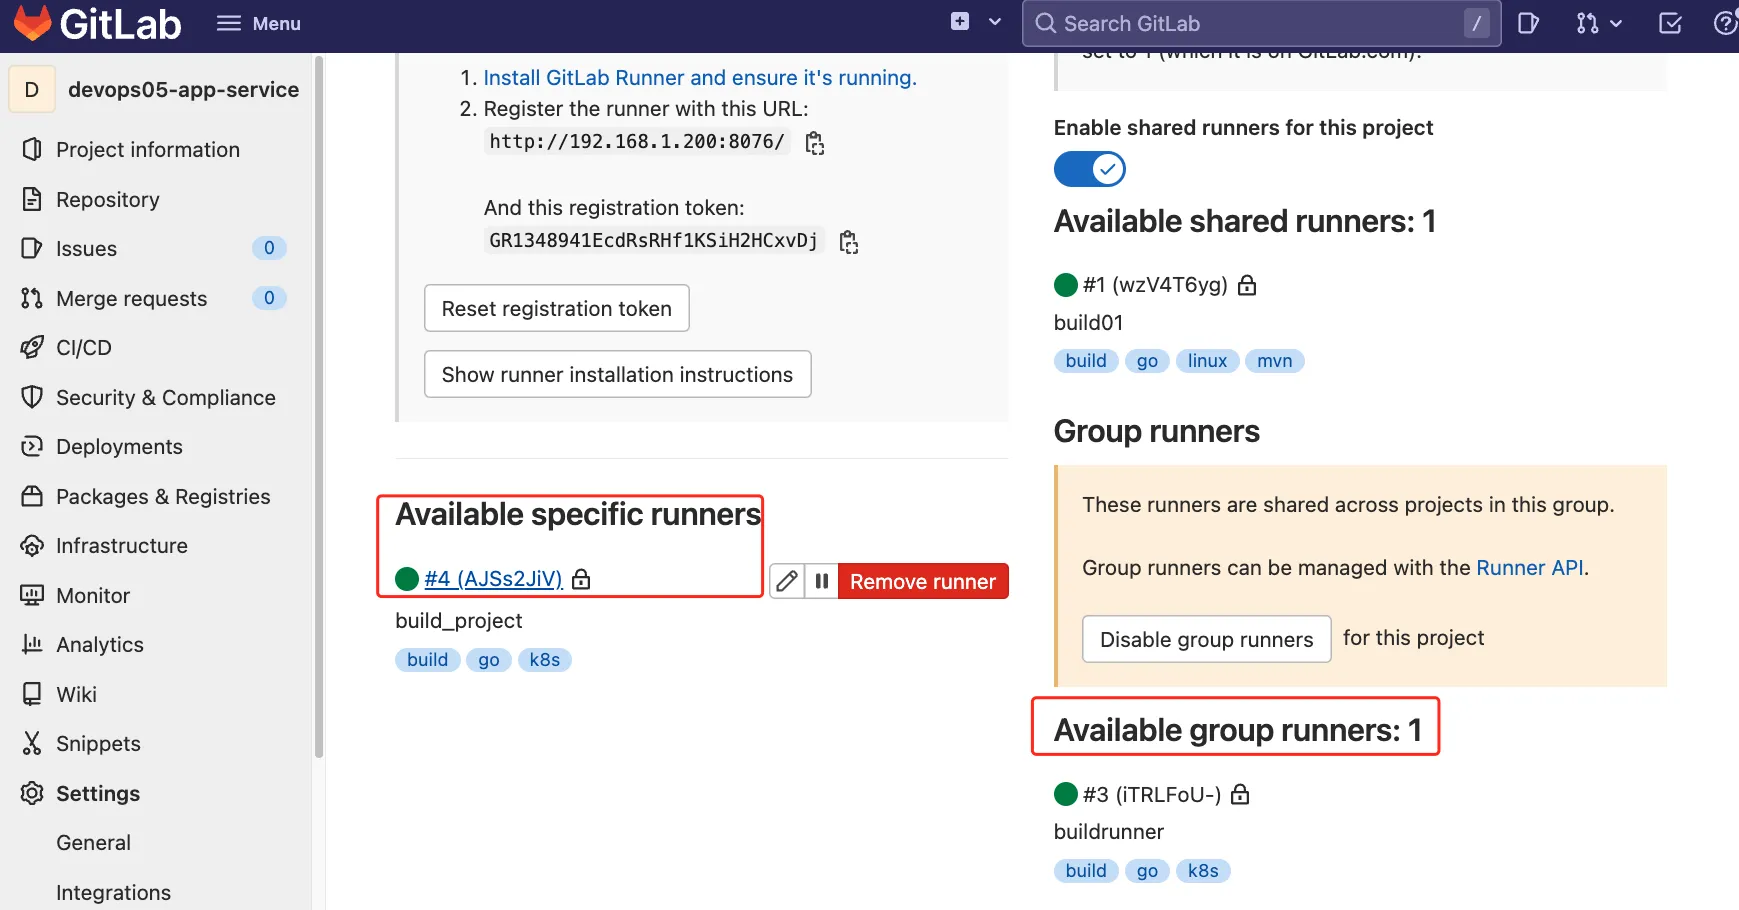Expand merge requests dropdown chevron in top bar

(x=1616, y=23)
